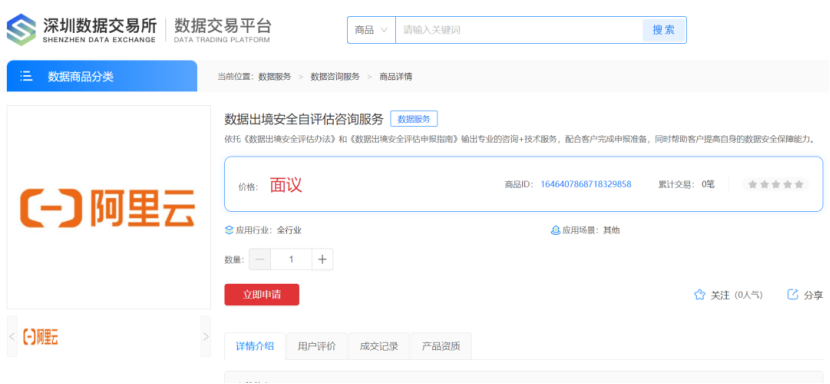Switch to the 成交记录 tab
This screenshot has height=384, width=830.
click(379, 346)
